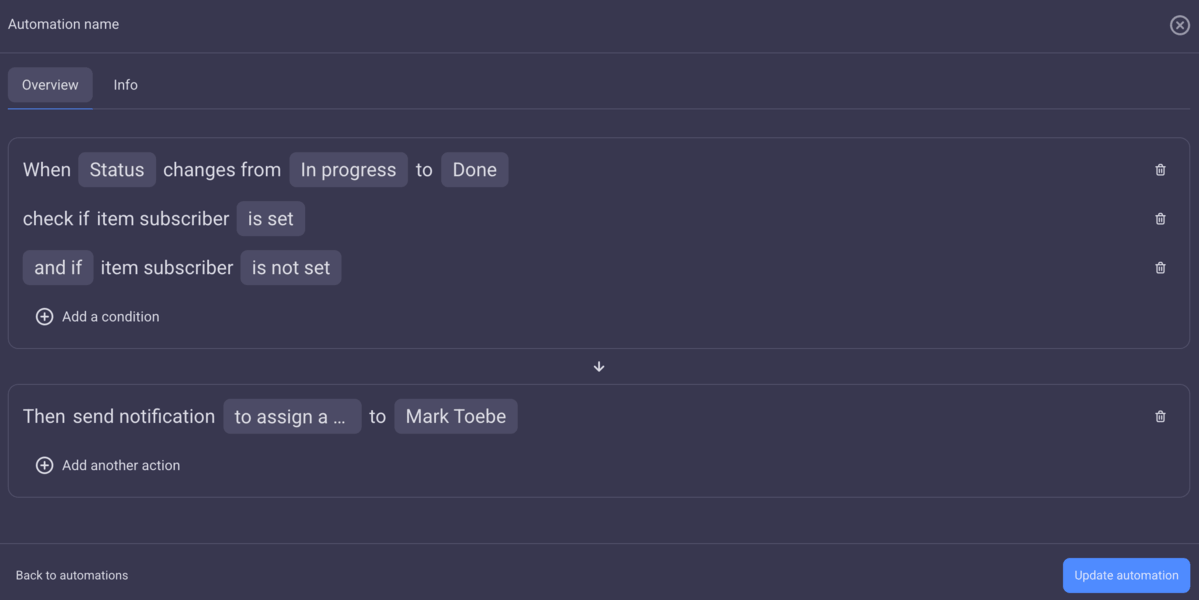
Task: Delete the 'and if' condition row
Action: [1160, 267]
